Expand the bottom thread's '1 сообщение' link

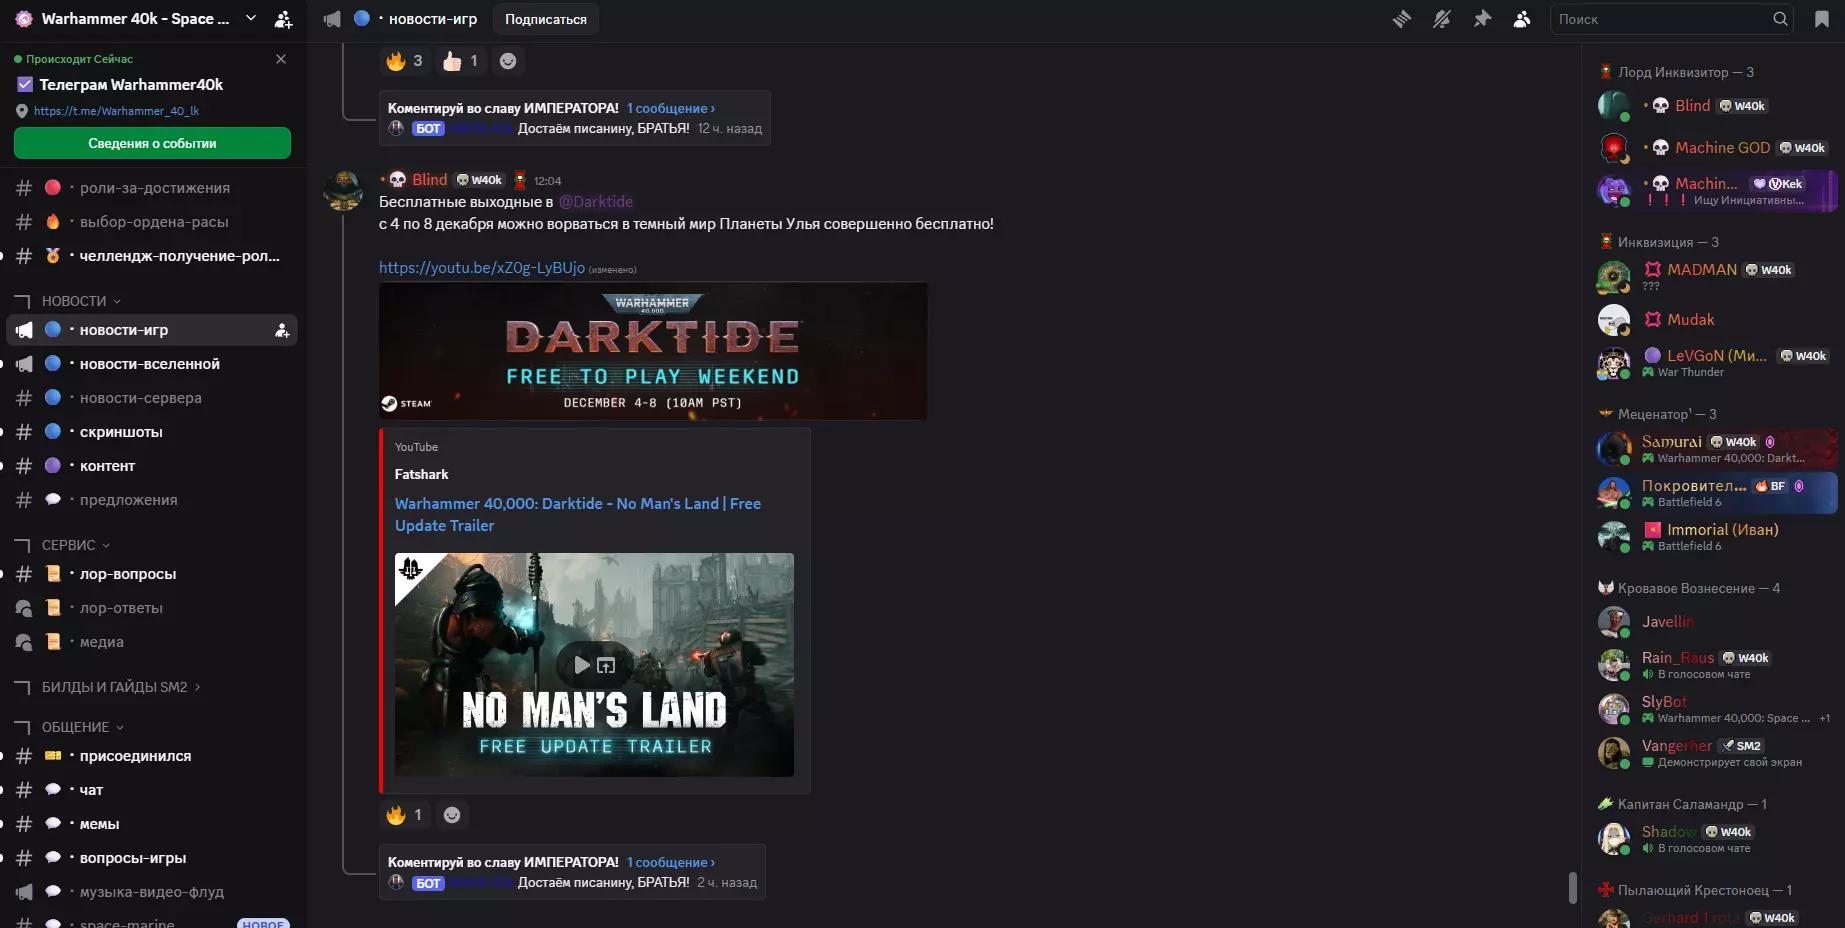point(671,862)
